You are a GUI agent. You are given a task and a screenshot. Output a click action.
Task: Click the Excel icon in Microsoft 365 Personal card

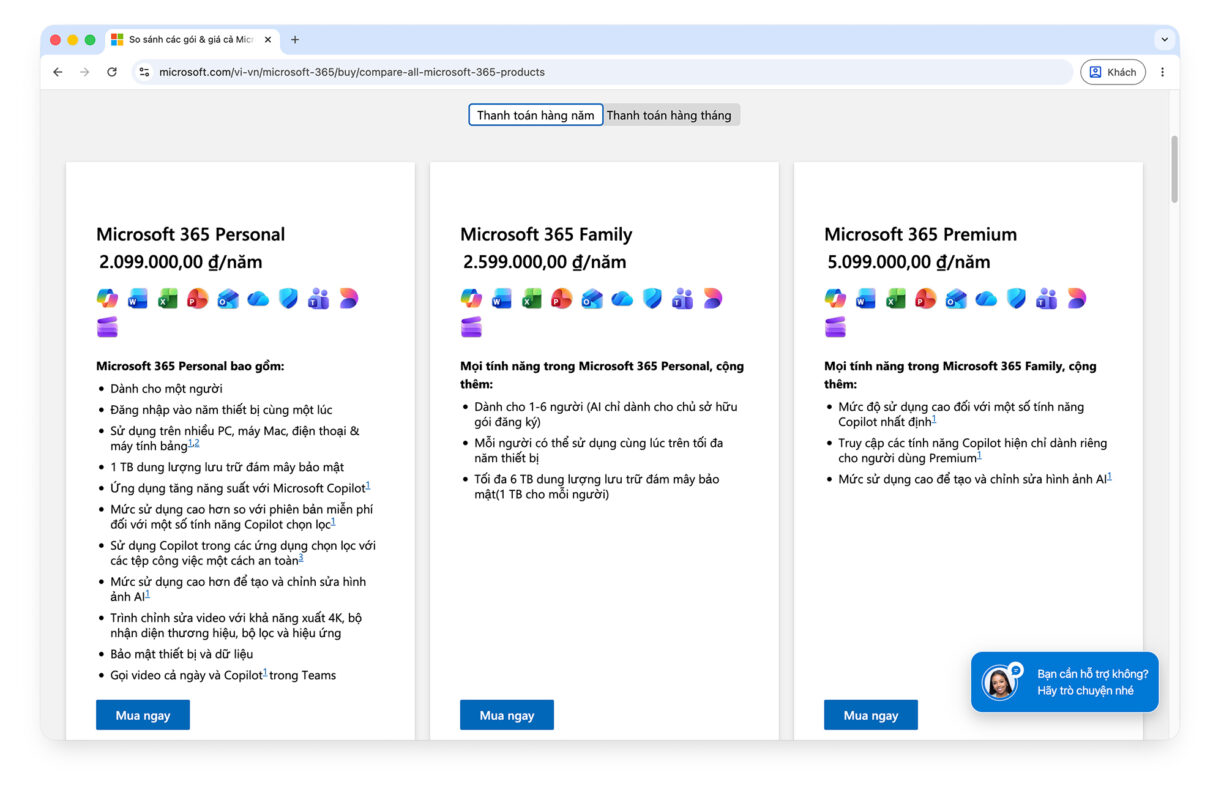click(167, 298)
